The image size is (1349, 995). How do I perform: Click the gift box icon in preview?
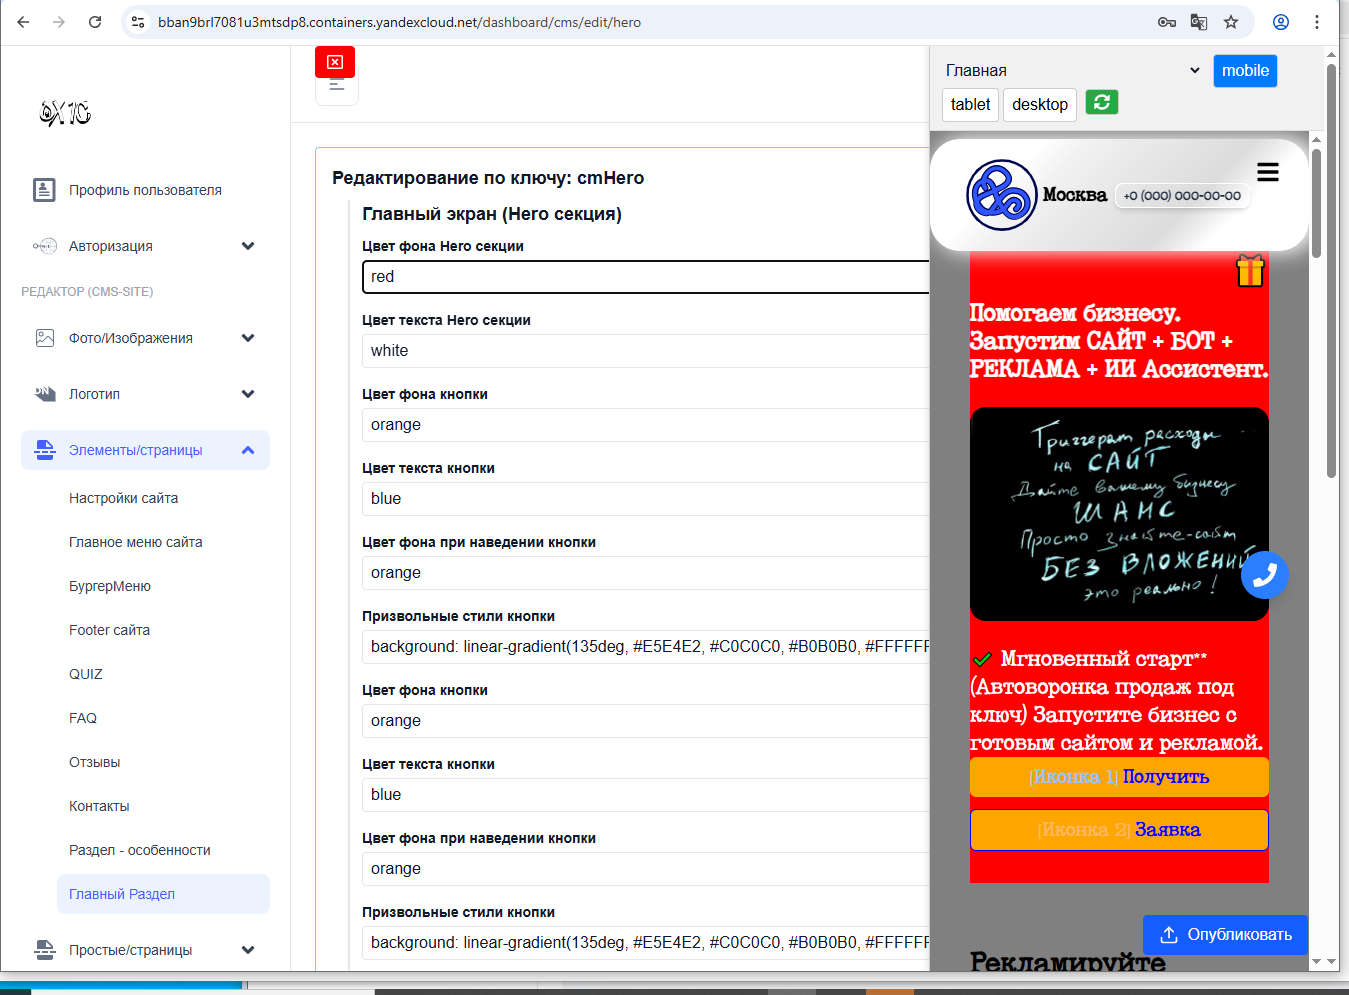coord(1250,271)
